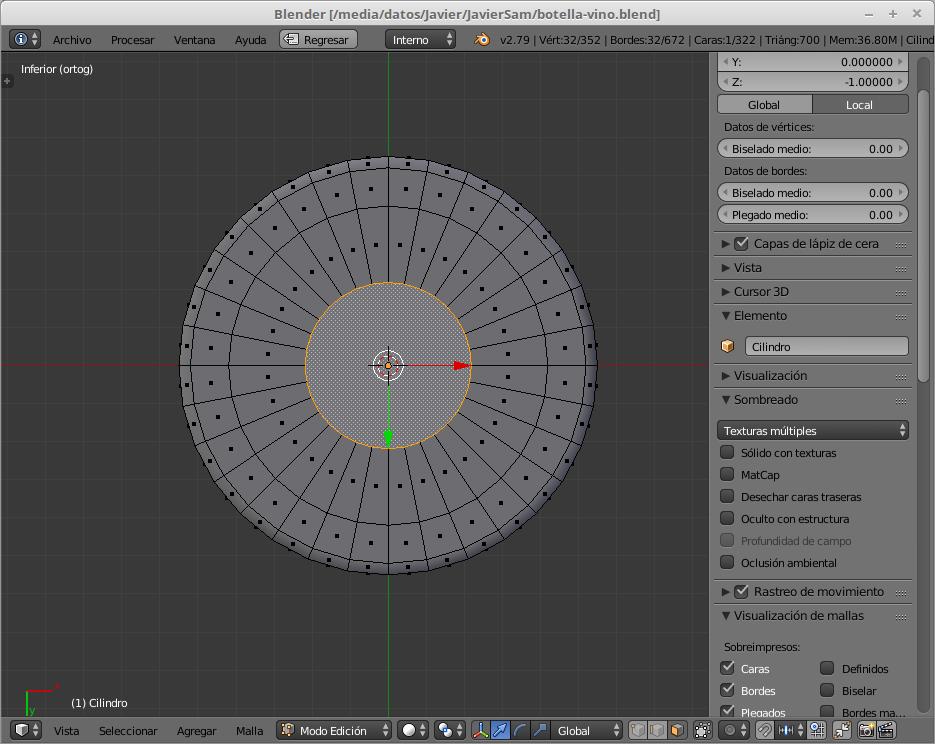The image size is (935, 744).
Task: Collapse the Sombreado panel
Action: [x=725, y=399]
